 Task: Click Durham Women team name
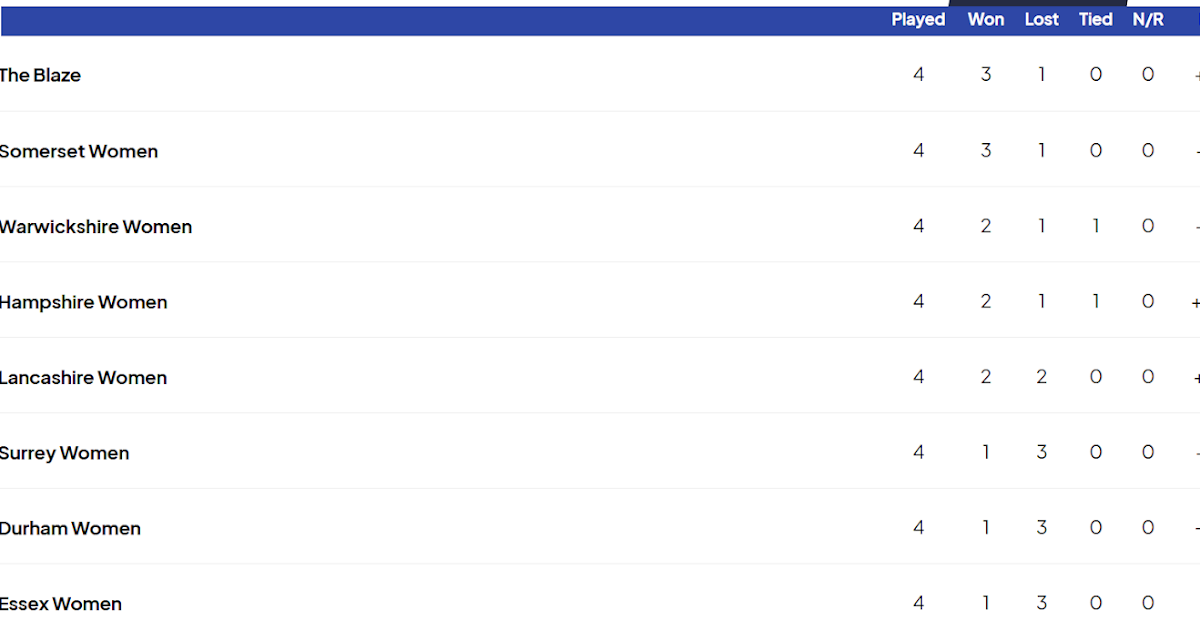(x=71, y=528)
